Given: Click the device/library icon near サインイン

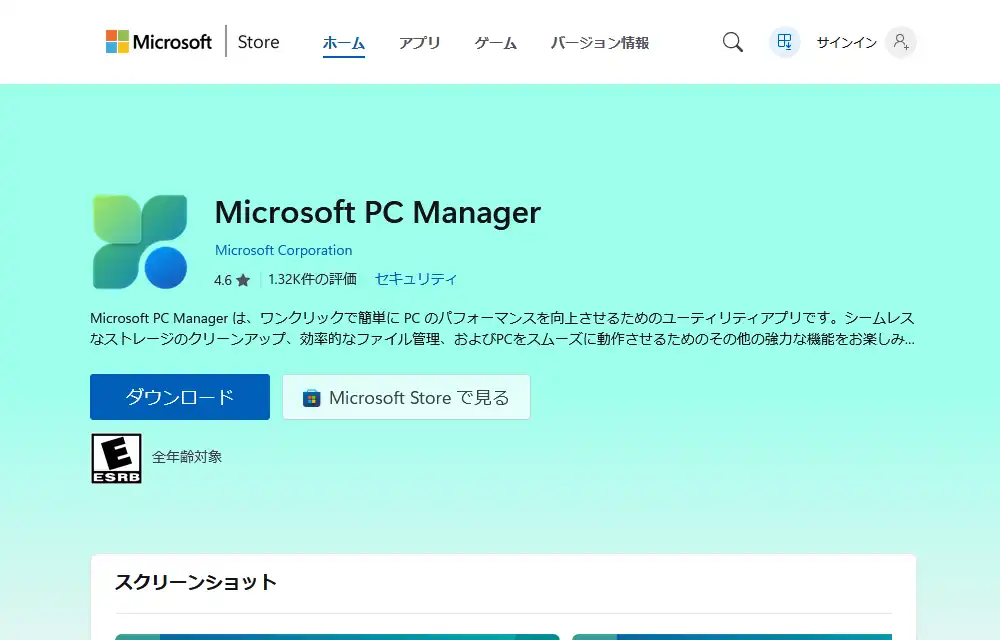Looking at the screenshot, I should tap(784, 42).
